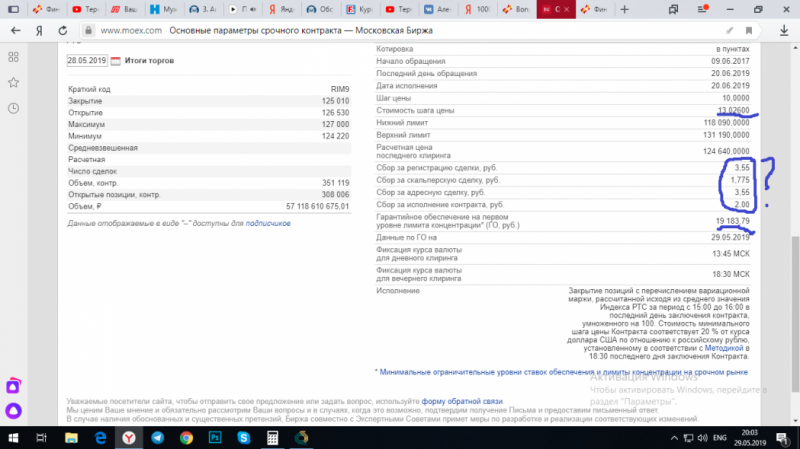Open Photoshop from the taskbar
The width and height of the screenshot is (800, 449).
pyautogui.click(x=215, y=438)
